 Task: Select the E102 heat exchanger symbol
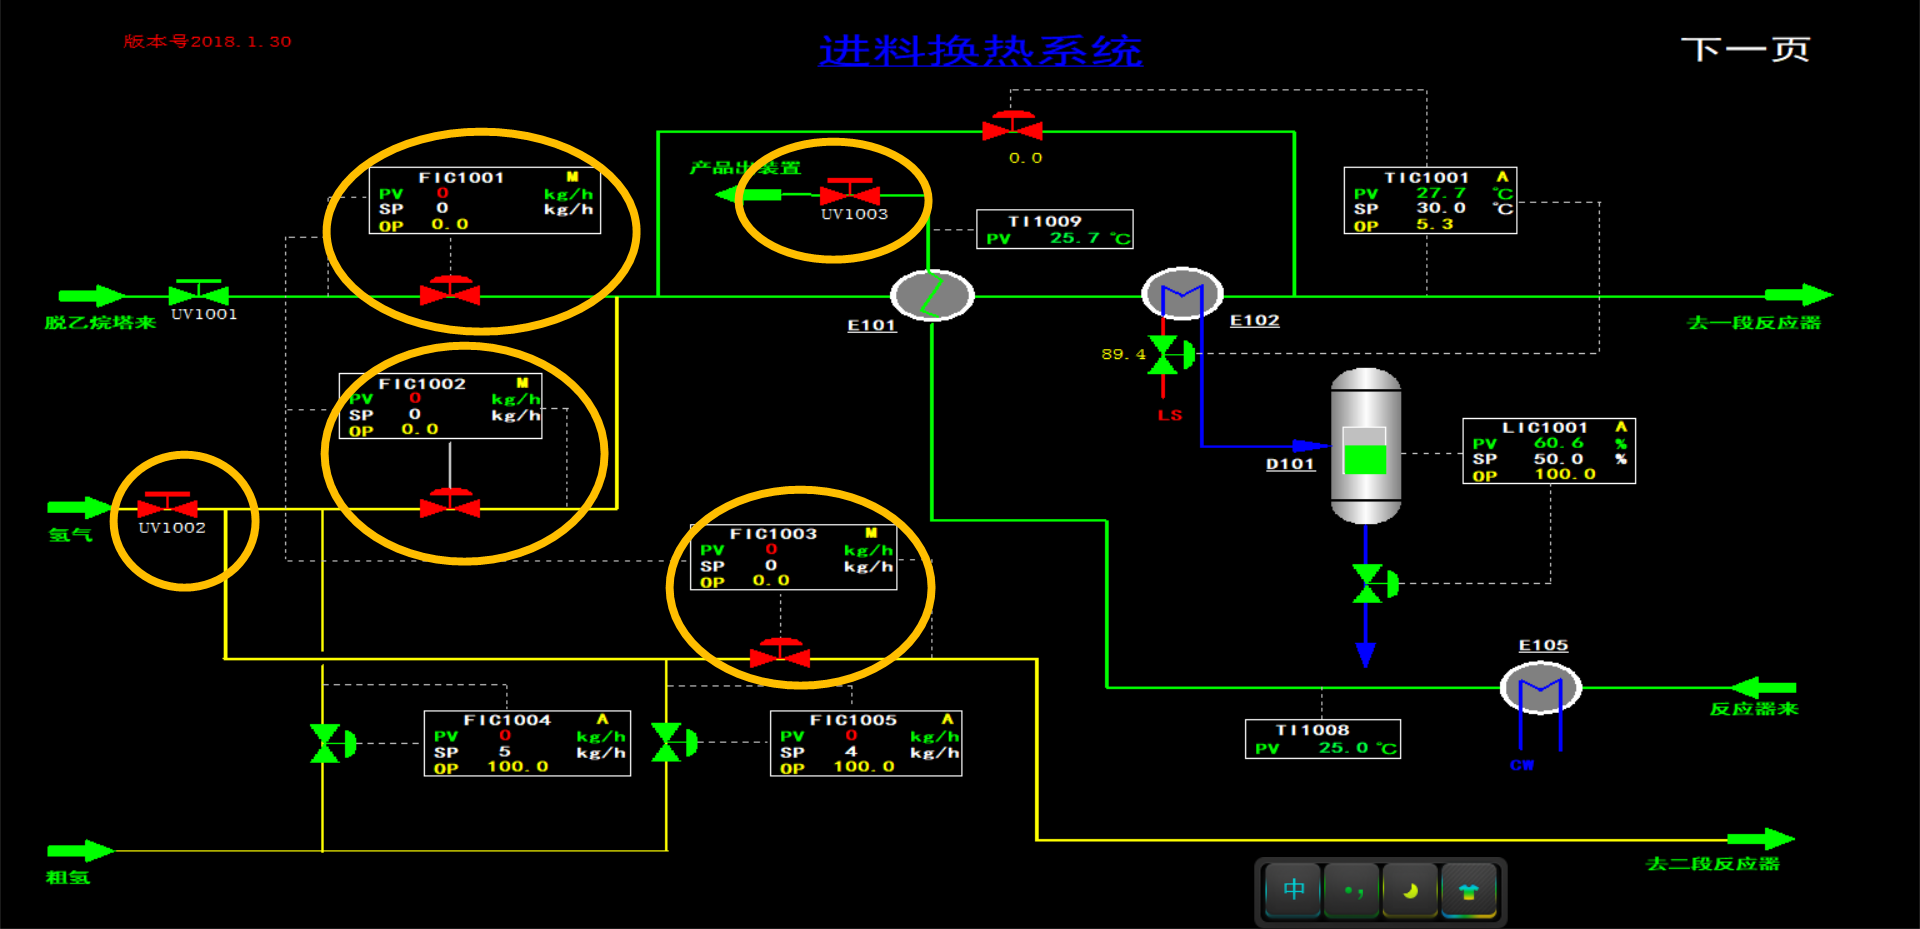pos(1182,293)
